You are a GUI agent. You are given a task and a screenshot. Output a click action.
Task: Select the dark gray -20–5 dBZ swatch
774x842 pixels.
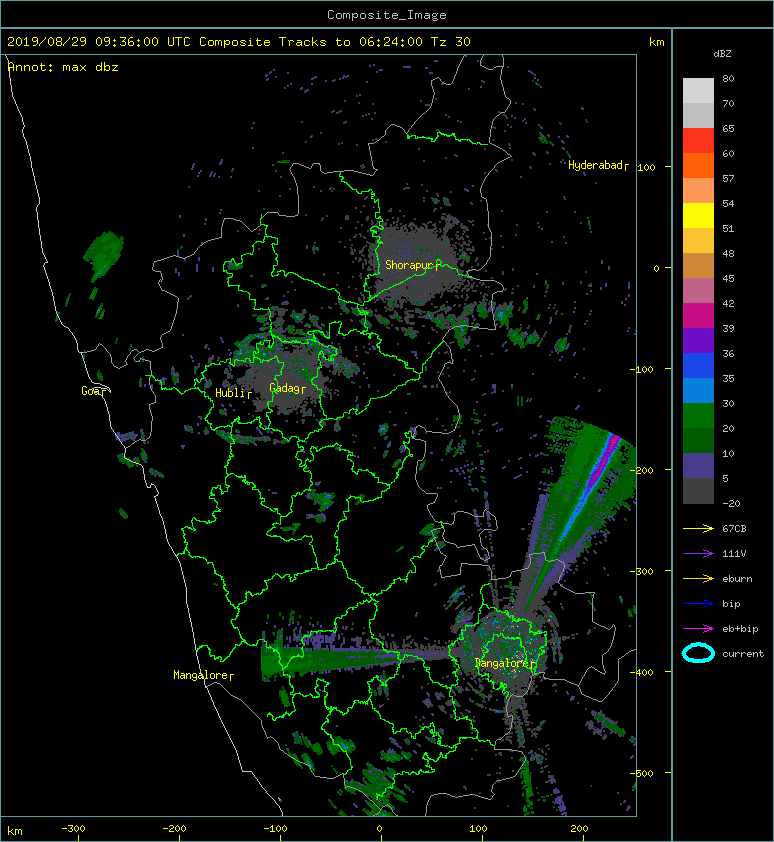[x=698, y=490]
